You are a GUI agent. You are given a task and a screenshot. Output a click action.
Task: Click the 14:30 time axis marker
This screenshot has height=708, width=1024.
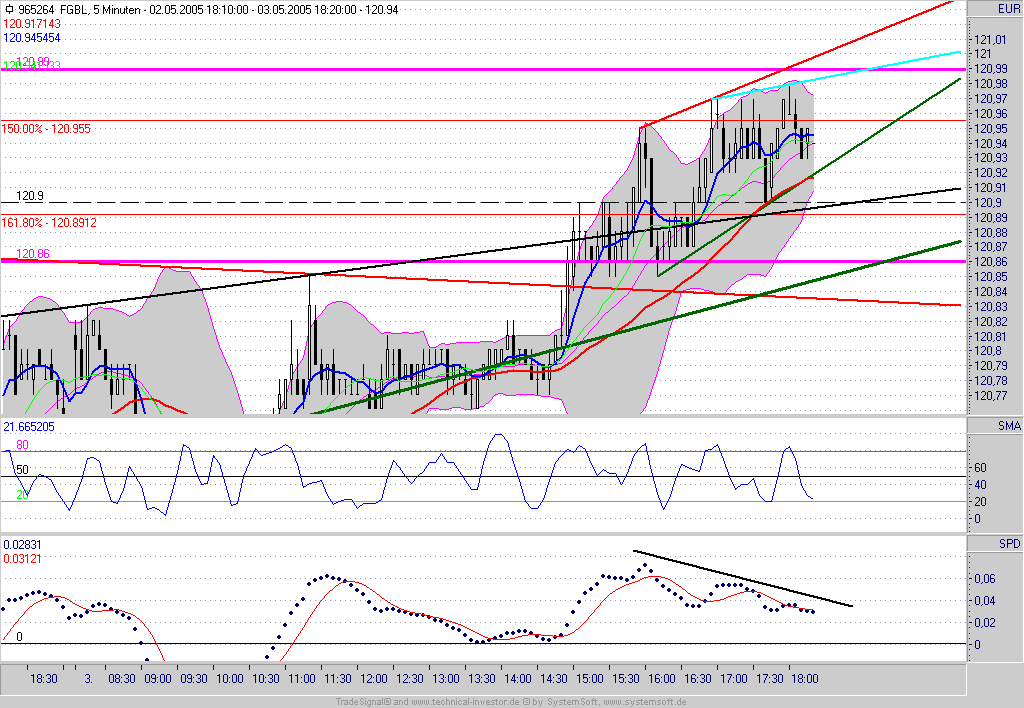click(554, 679)
